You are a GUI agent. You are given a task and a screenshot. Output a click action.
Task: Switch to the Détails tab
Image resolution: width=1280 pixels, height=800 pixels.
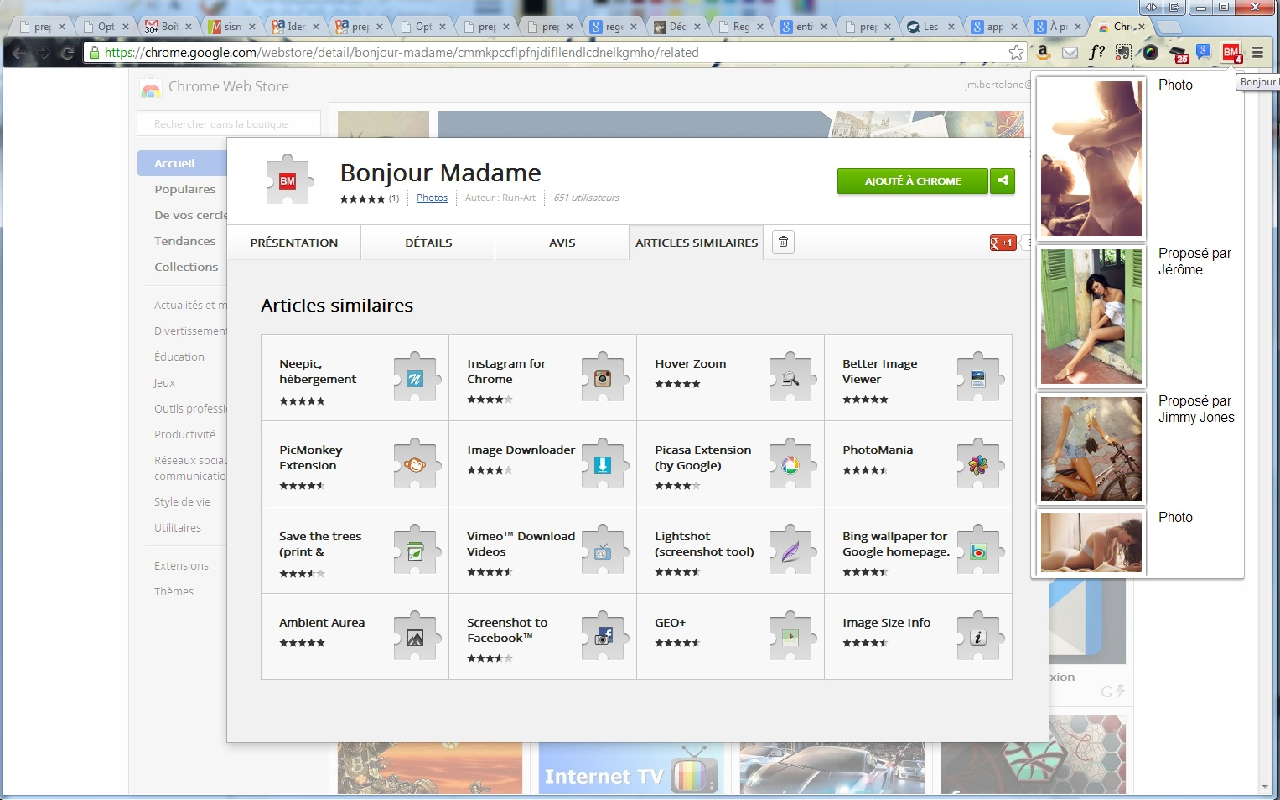(x=428, y=242)
